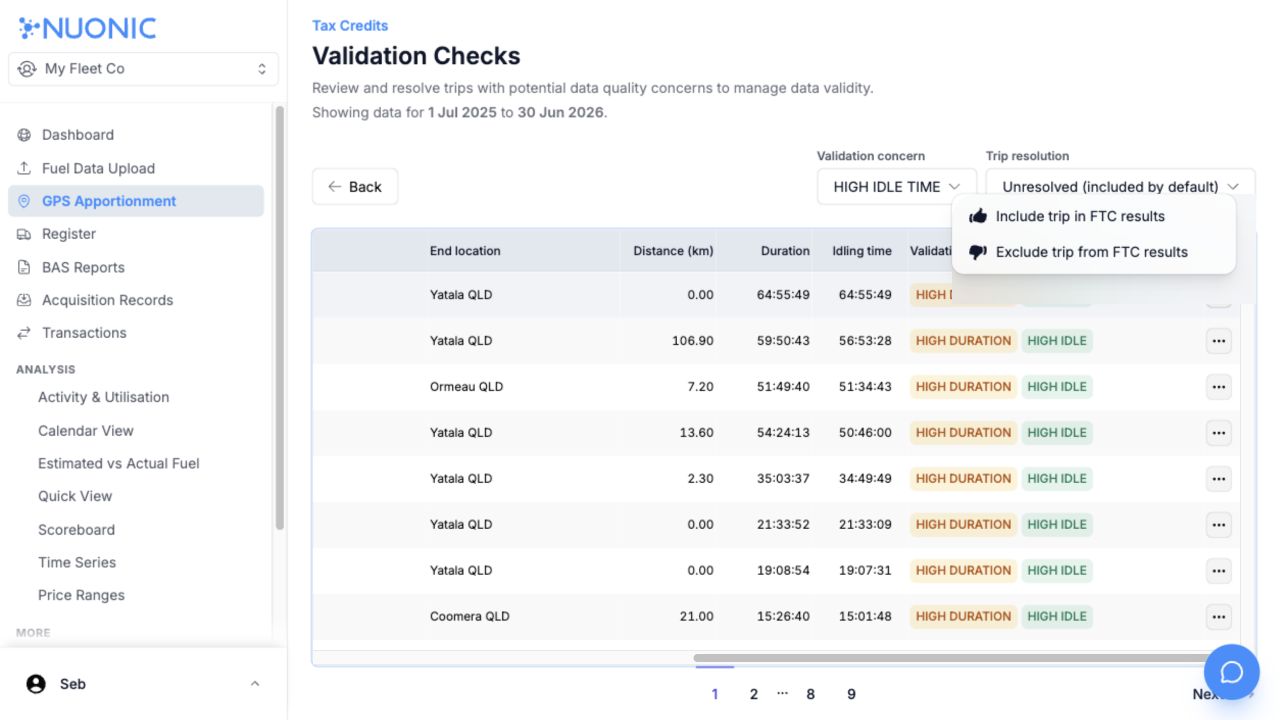Expand the Seb account menu chevron
This screenshot has width=1280, height=720.
coord(255,684)
